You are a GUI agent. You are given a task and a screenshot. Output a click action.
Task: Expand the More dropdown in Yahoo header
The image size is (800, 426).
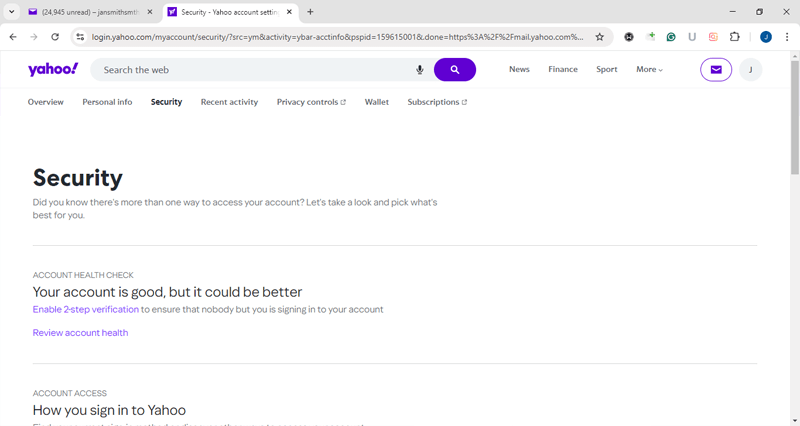649,70
